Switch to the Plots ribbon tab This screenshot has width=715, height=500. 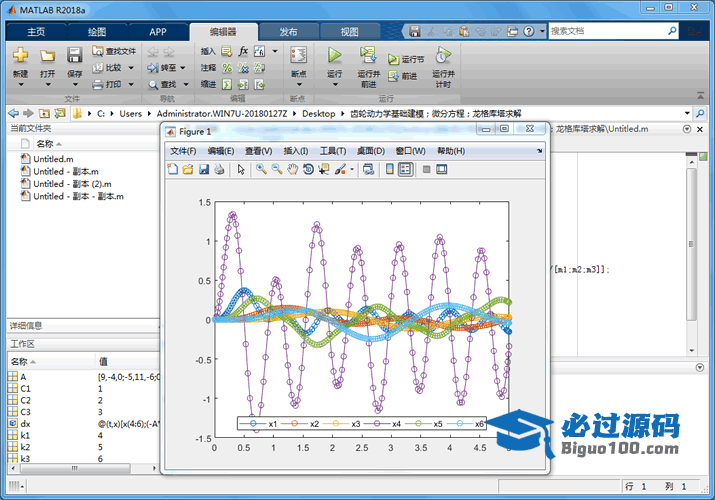point(97,32)
